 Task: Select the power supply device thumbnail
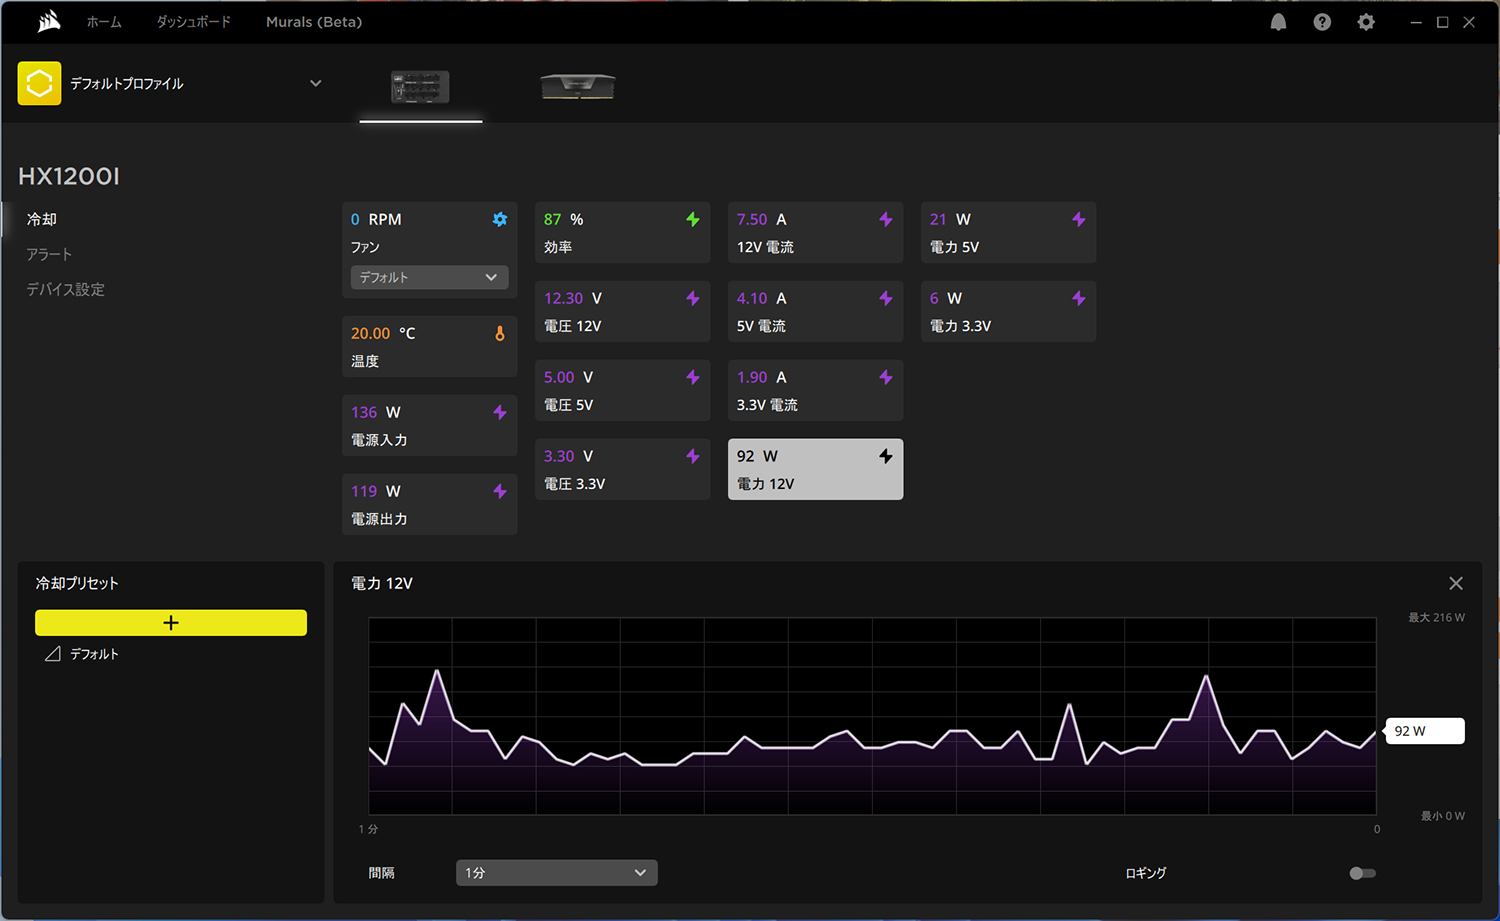click(420, 88)
